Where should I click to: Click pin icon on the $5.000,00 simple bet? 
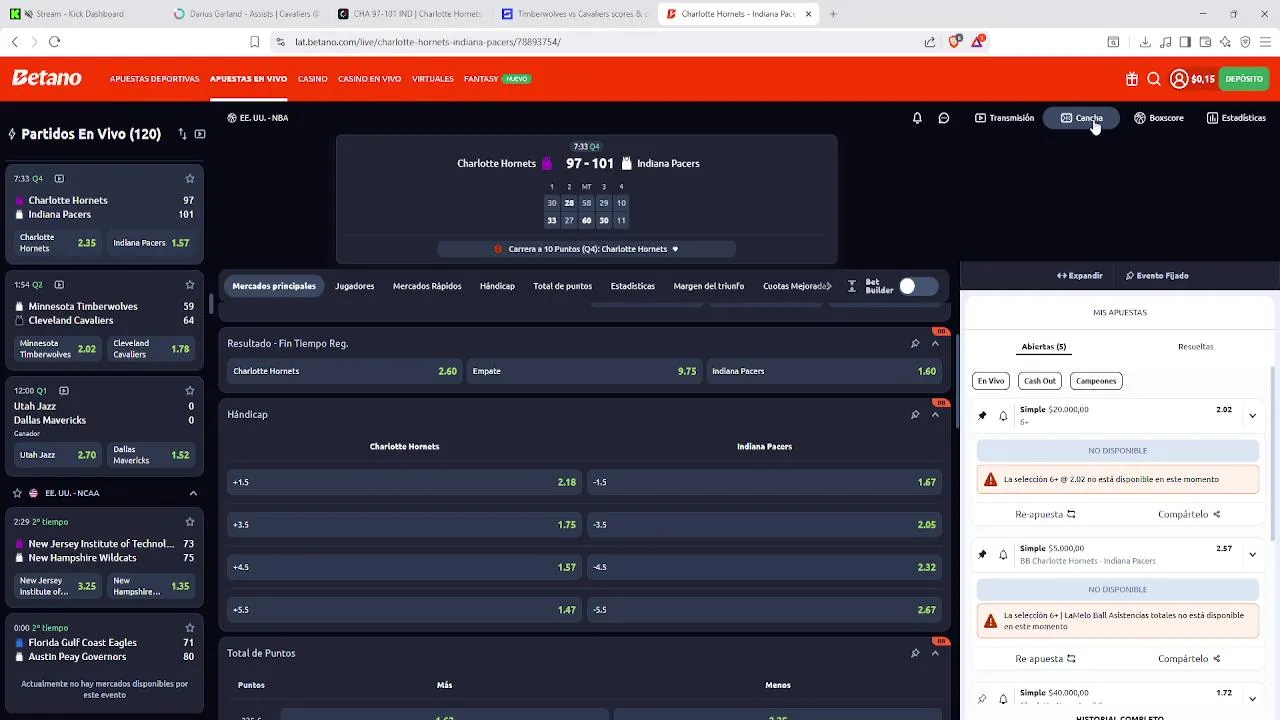click(x=982, y=554)
